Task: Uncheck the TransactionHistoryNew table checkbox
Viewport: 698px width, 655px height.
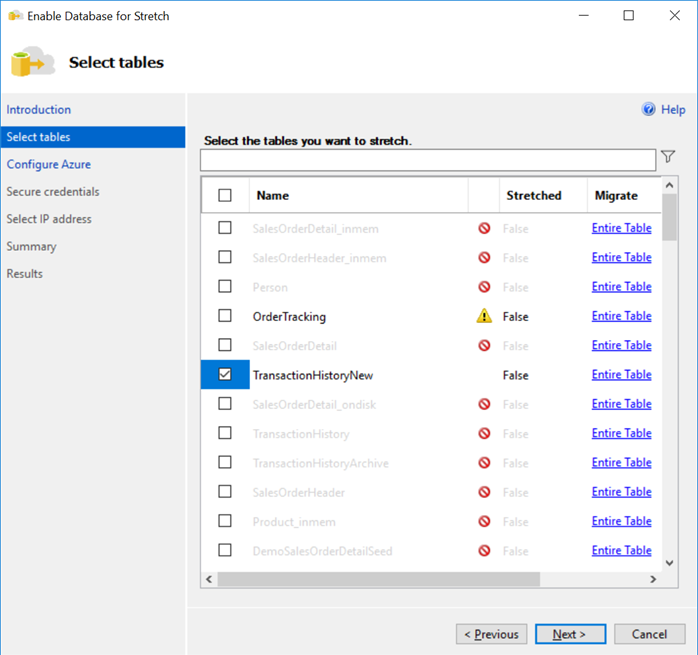Action: pyautogui.click(x=225, y=375)
